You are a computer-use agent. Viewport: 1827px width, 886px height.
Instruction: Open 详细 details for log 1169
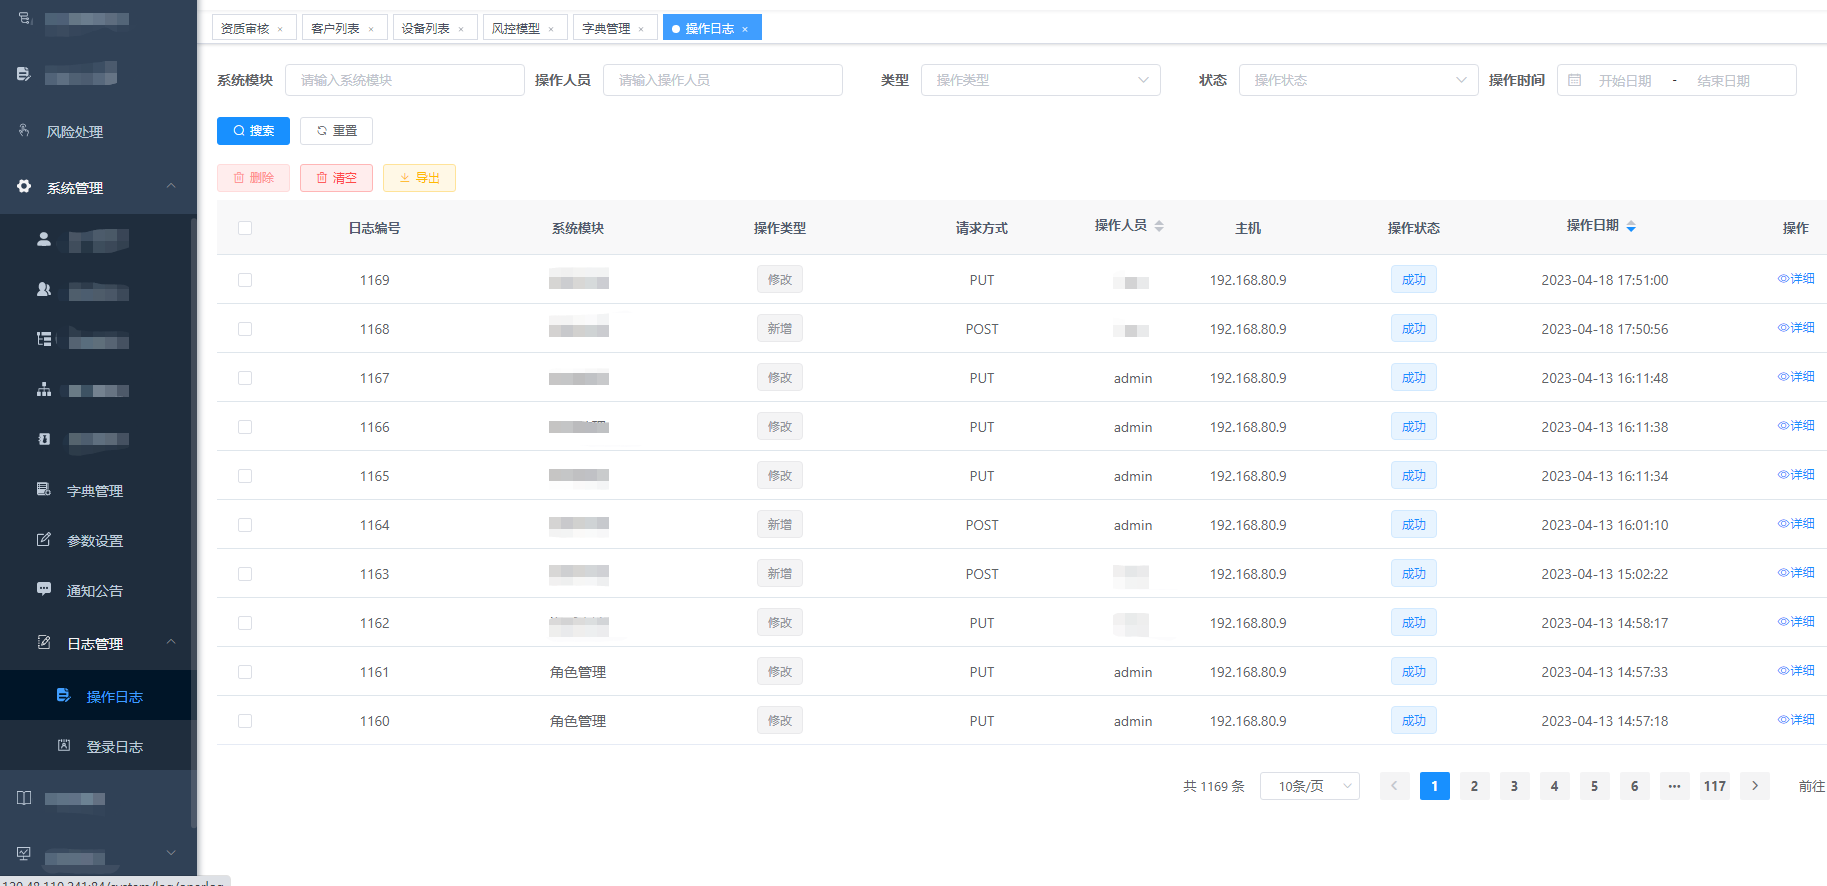click(1796, 279)
